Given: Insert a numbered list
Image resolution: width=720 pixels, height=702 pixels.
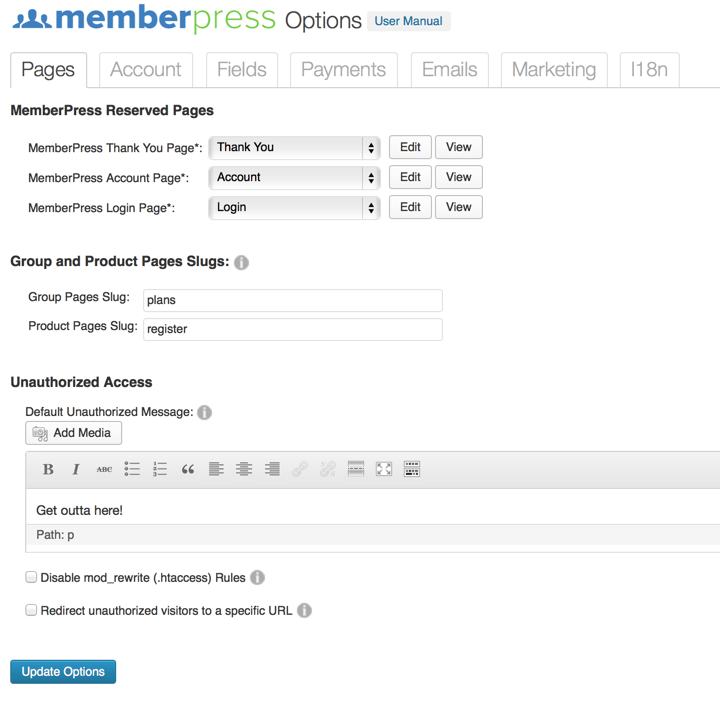Looking at the screenshot, I should click(160, 469).
